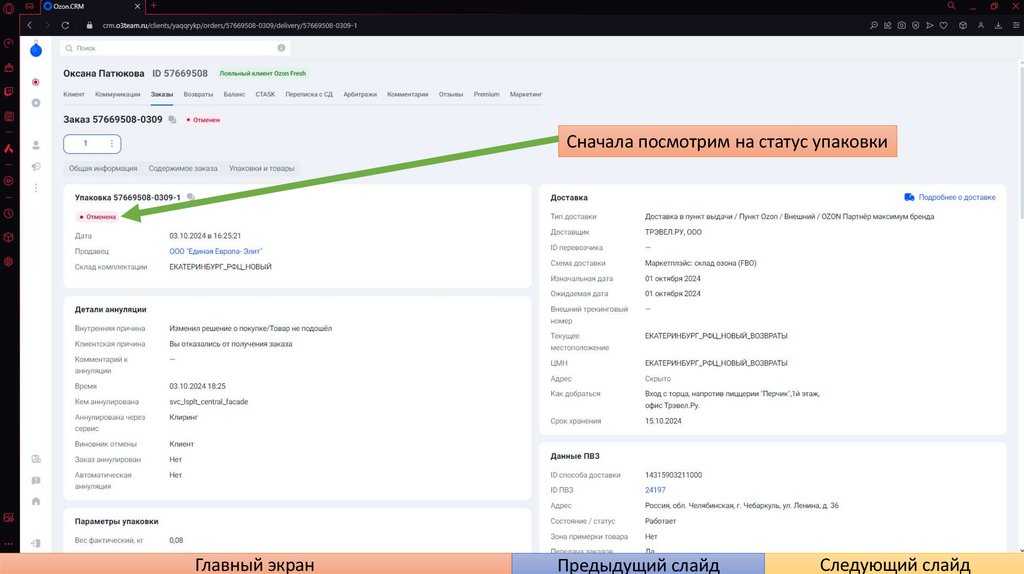Switch to the Баланс tab

(x=234, y=94)
